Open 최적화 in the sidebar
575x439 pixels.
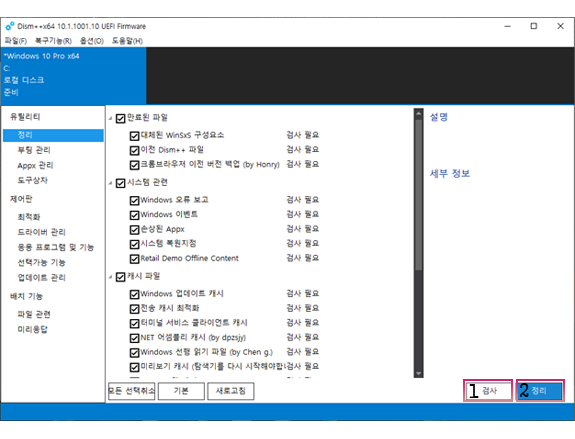tap(29, 217)
